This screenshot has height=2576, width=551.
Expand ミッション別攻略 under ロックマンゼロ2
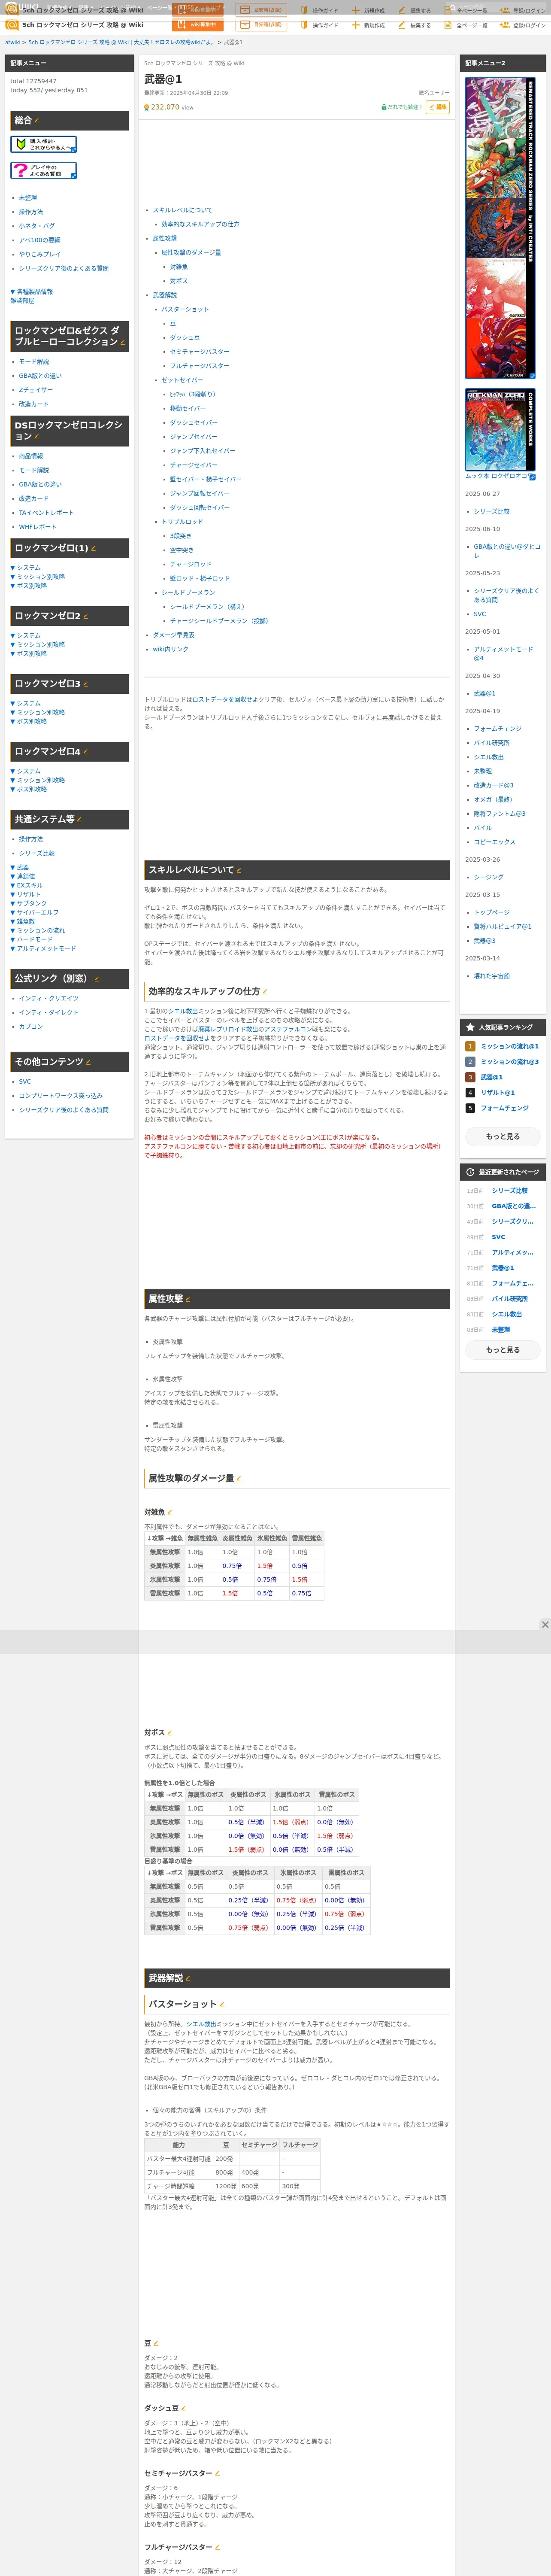[38, 645]
